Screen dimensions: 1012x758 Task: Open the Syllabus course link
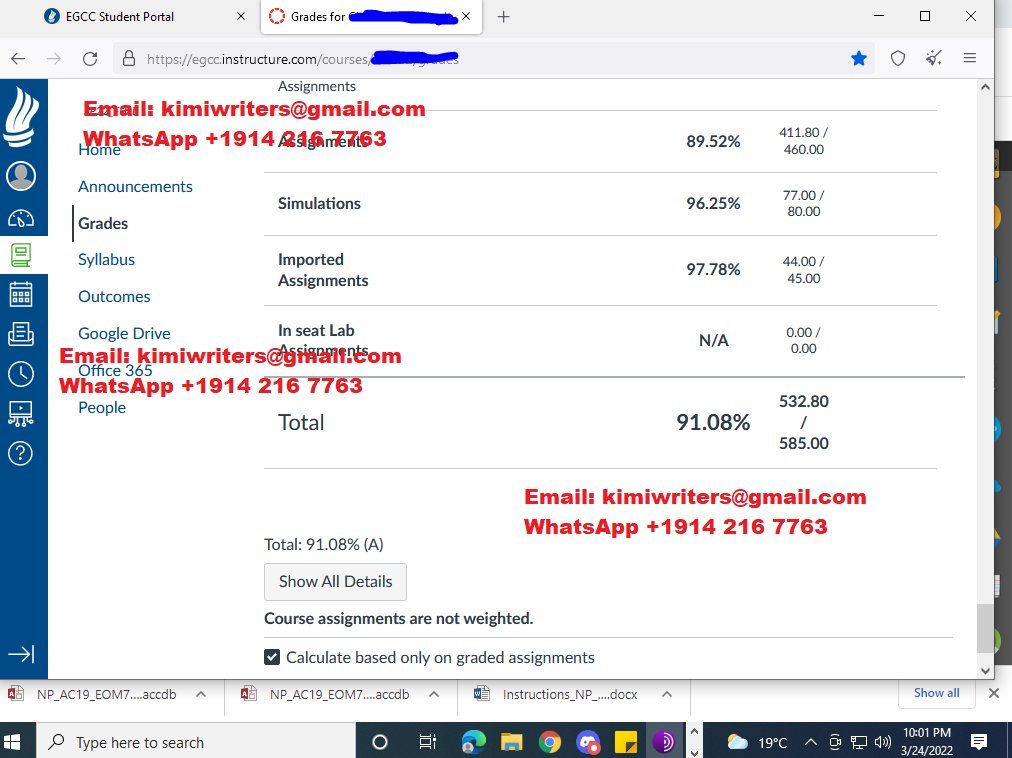pyautogui.click(x=106, y=260)
